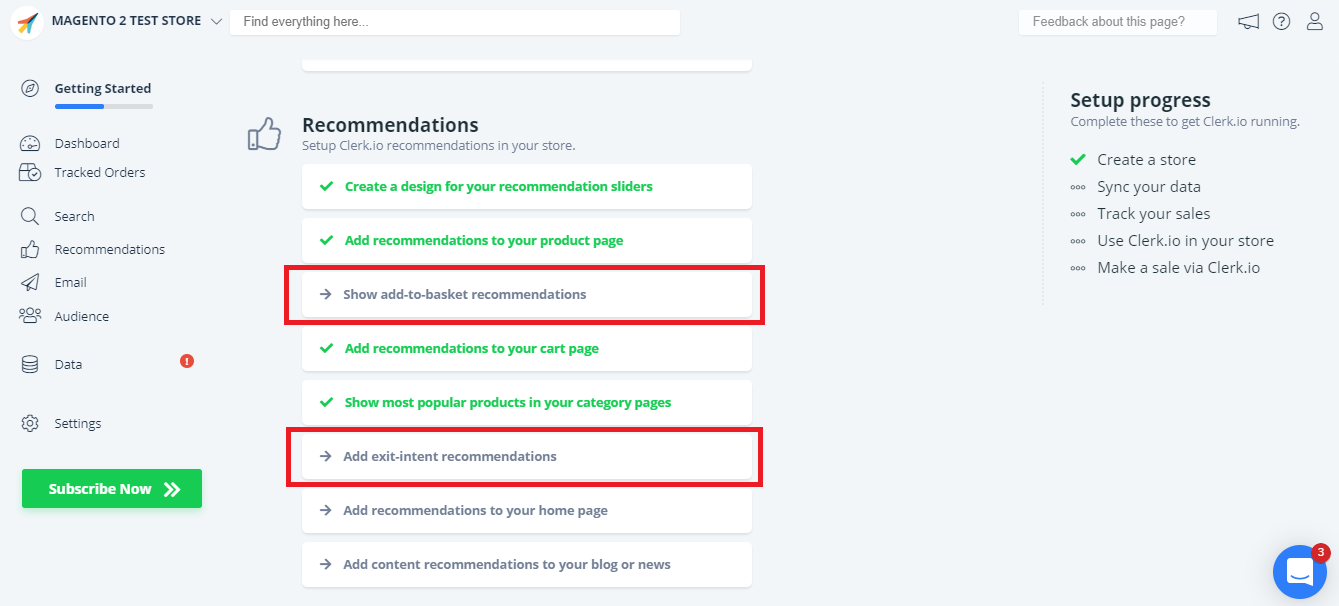Expand Add recommendations to your home page

pyautogui.click(x=526, y=511)
